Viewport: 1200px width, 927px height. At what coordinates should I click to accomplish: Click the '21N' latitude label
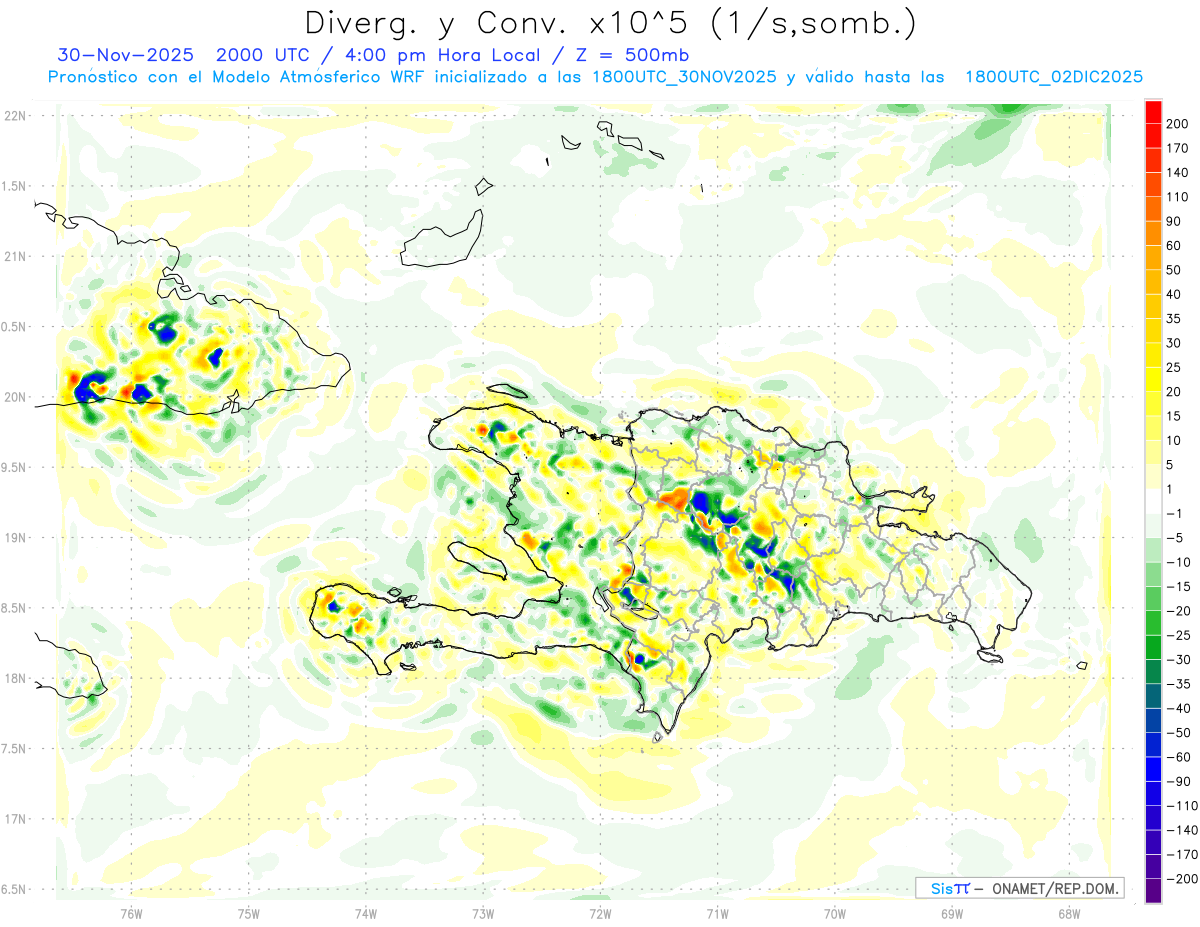pyautogui.click(x=16, y=257)
